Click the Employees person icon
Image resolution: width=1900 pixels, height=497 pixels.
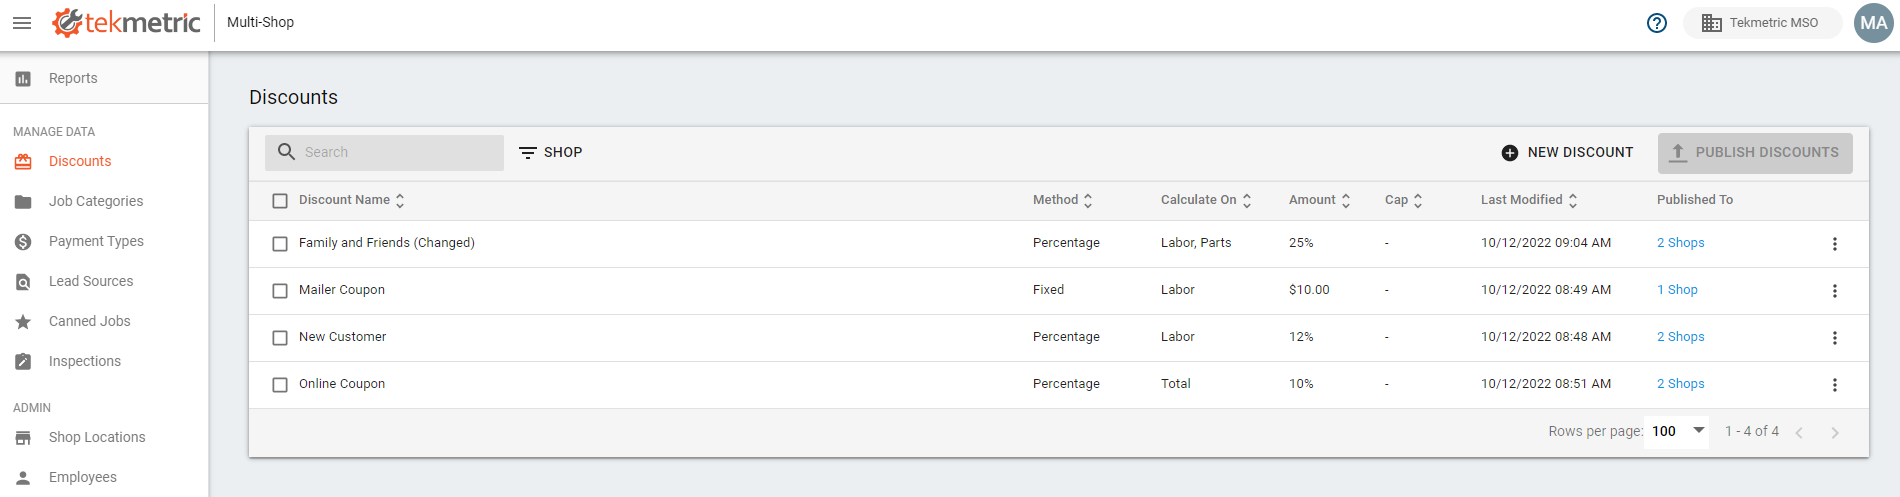tap(23, 477)
